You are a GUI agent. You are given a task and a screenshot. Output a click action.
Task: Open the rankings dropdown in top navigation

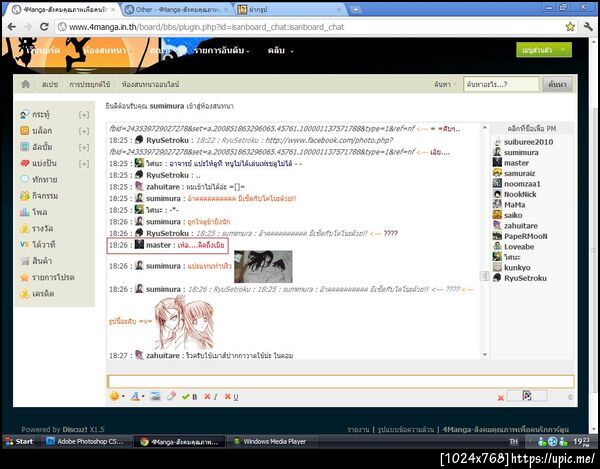(x=221, y=50)
